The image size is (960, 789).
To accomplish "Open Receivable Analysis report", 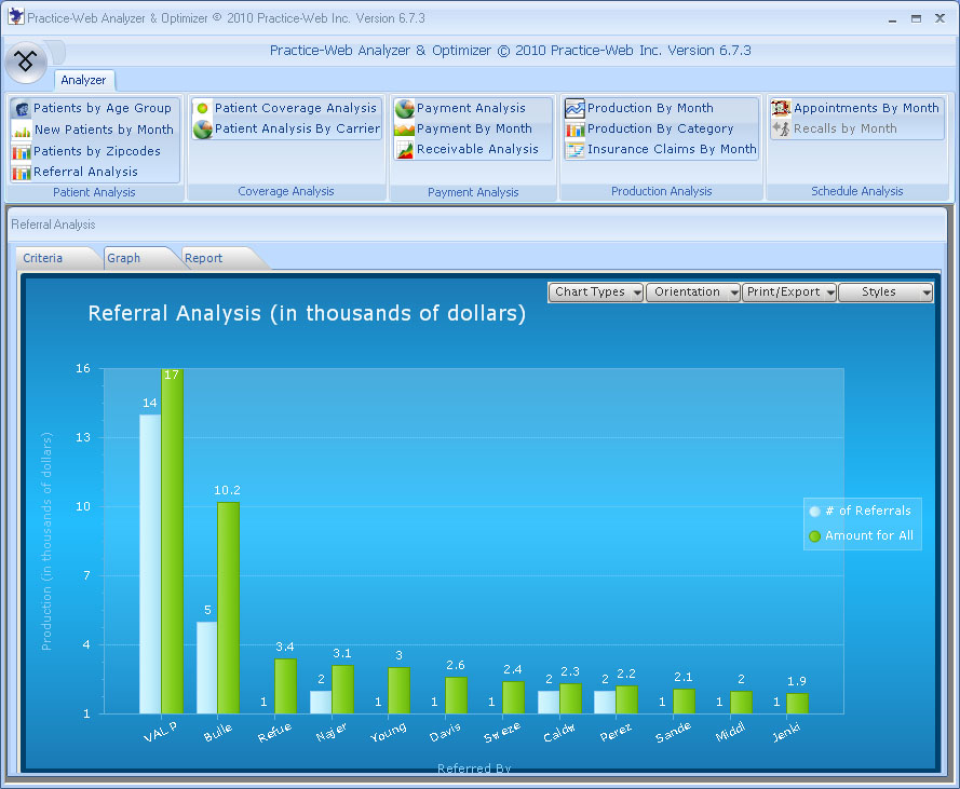I will tap(478, 149).
